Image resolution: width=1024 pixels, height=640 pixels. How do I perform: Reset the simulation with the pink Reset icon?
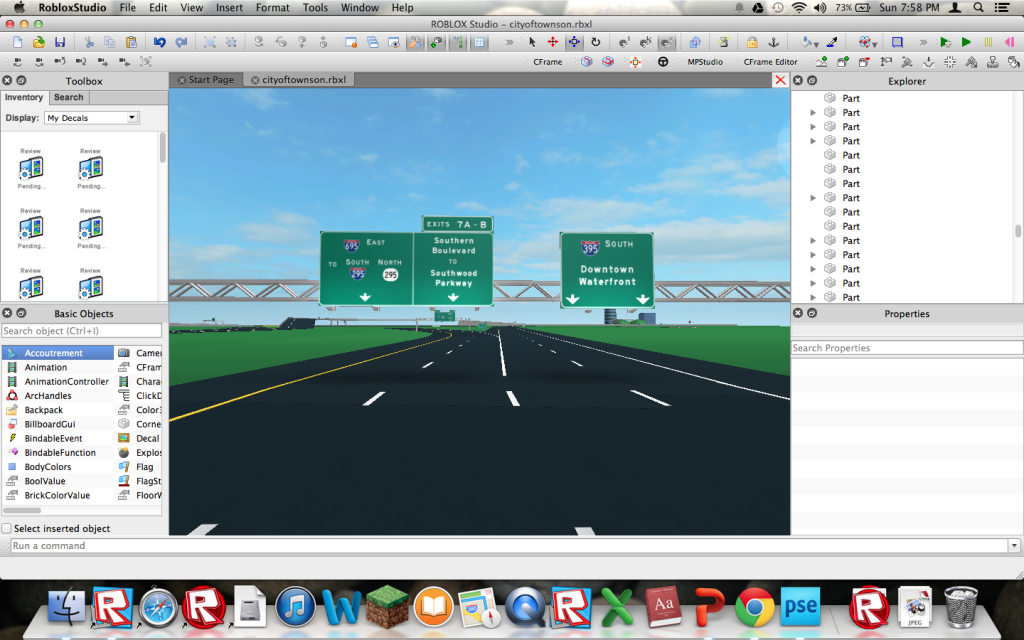1010,42
